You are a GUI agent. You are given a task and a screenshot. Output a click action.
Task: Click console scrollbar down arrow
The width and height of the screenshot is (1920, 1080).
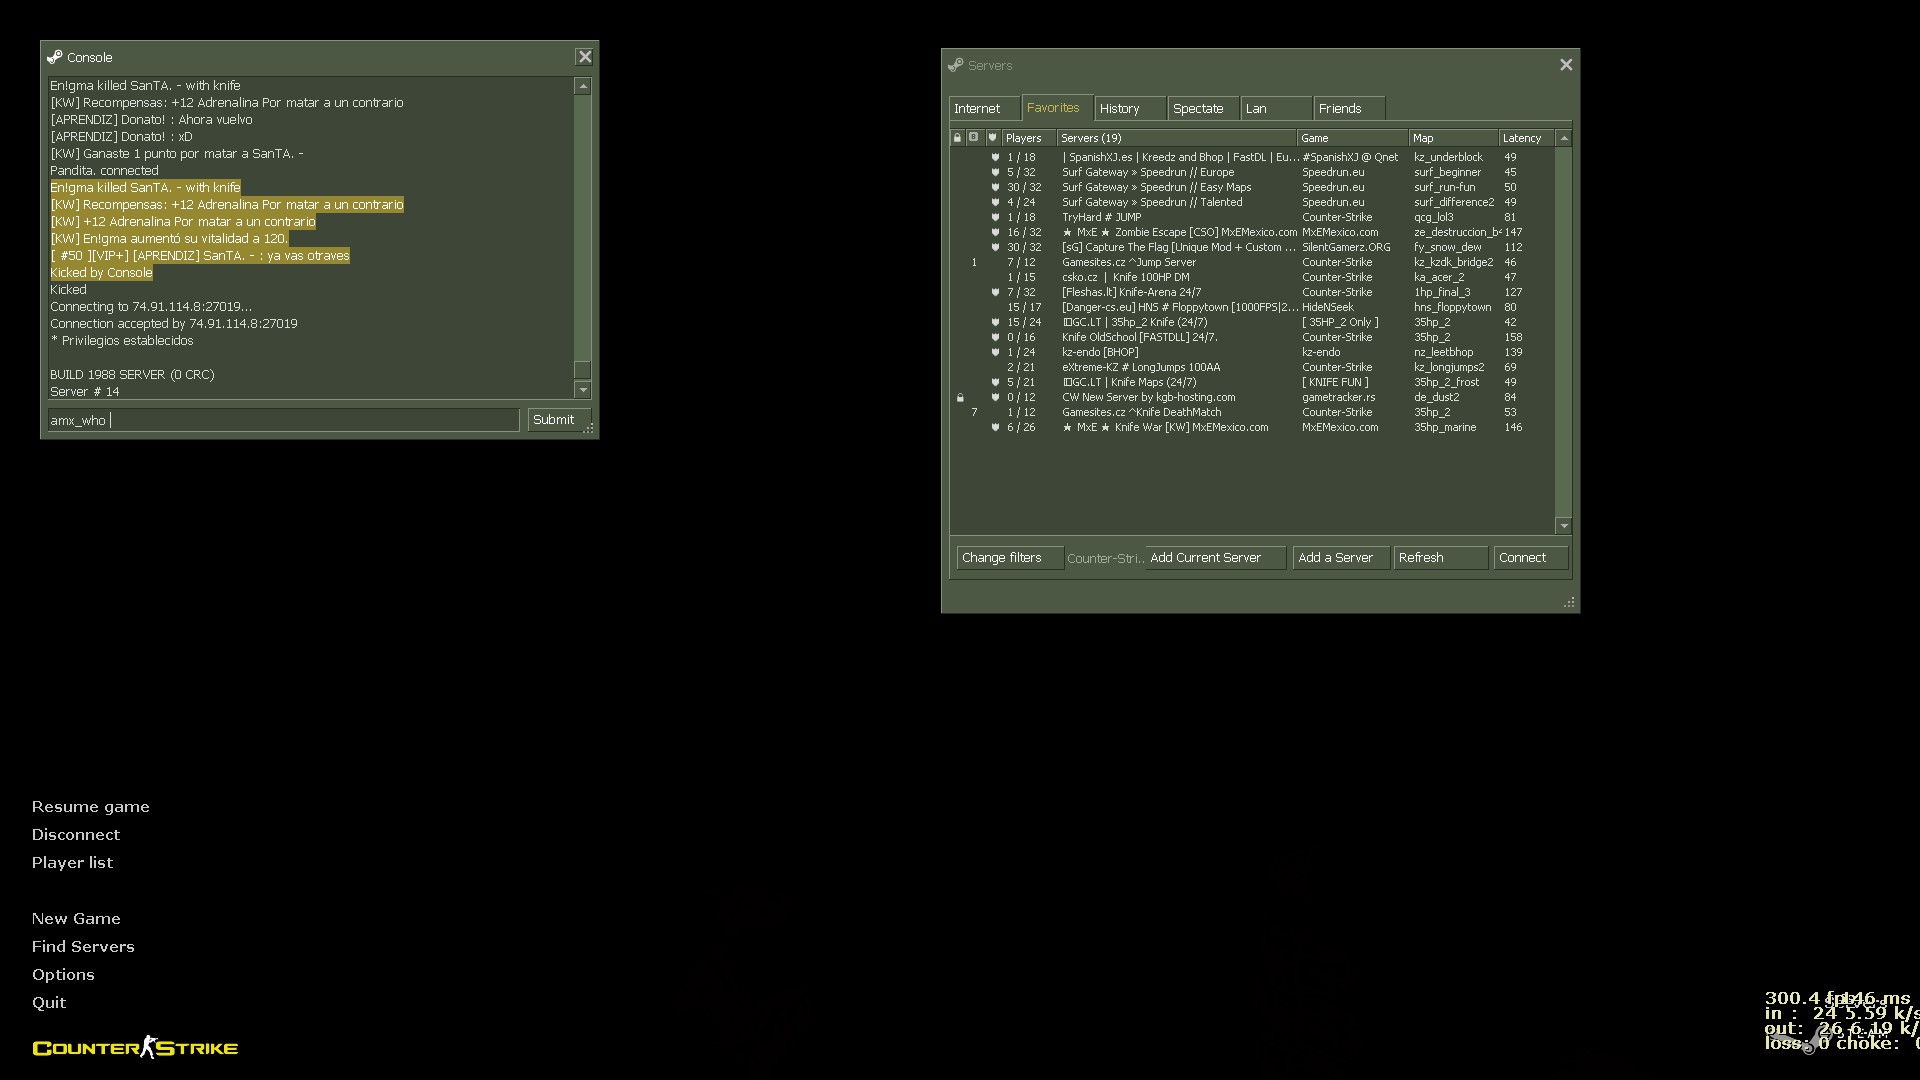583,390
